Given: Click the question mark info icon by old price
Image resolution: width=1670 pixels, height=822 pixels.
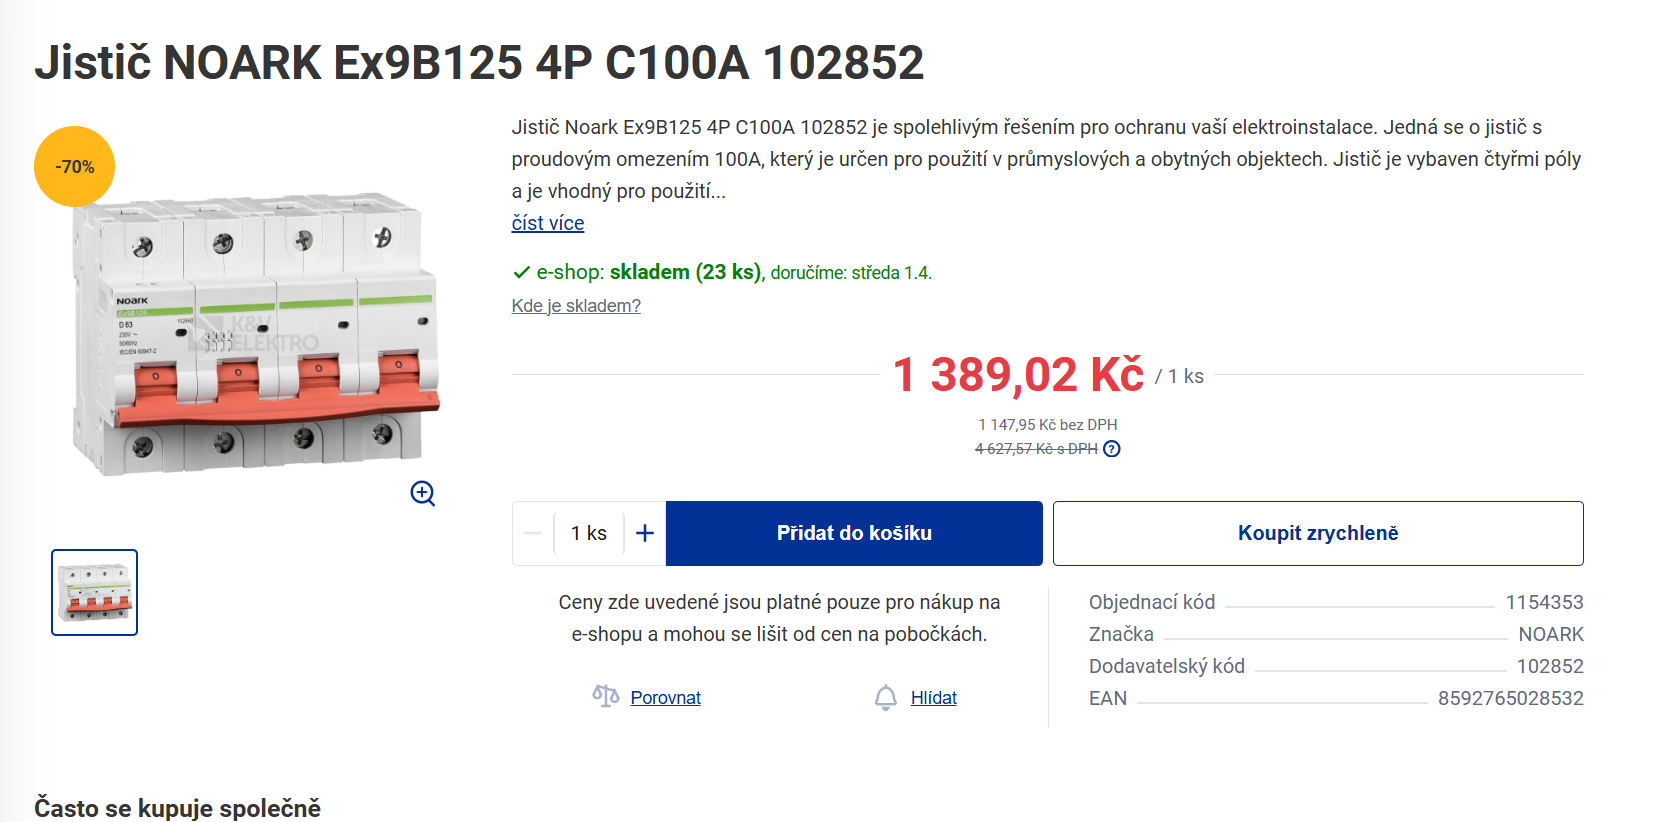Looking at the screenshot, I should (x=1112, y=449).
